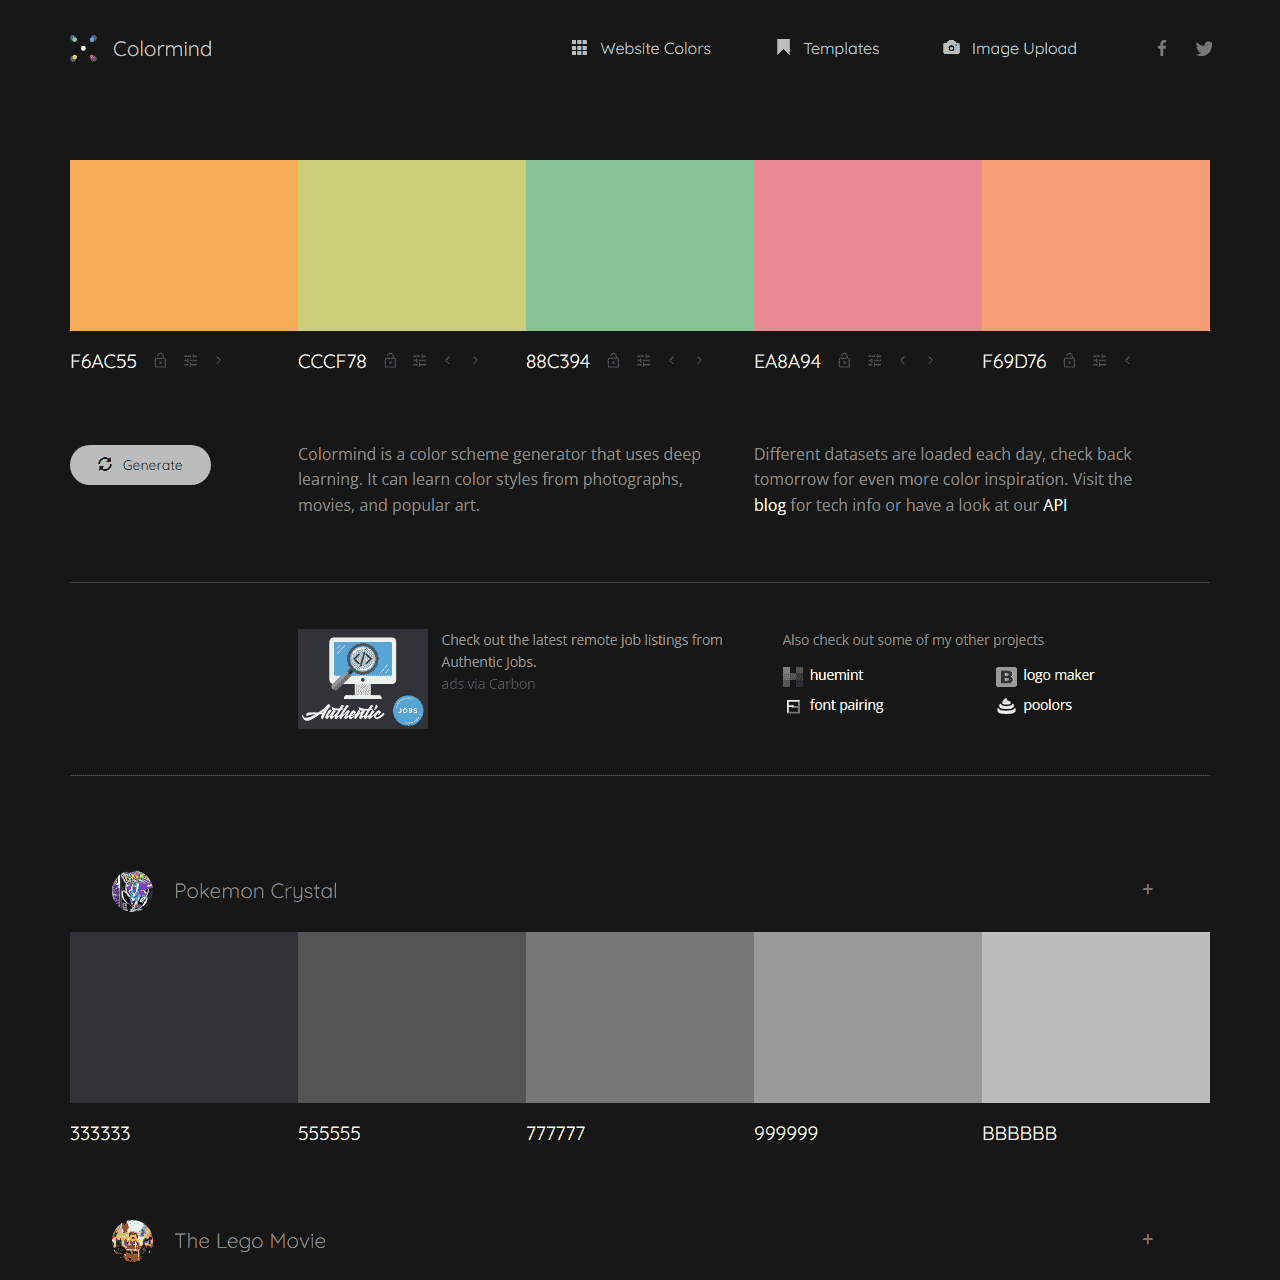Click the poolors project icon
This screenshot has height=1280, width=1280.
click(1005, 705)
